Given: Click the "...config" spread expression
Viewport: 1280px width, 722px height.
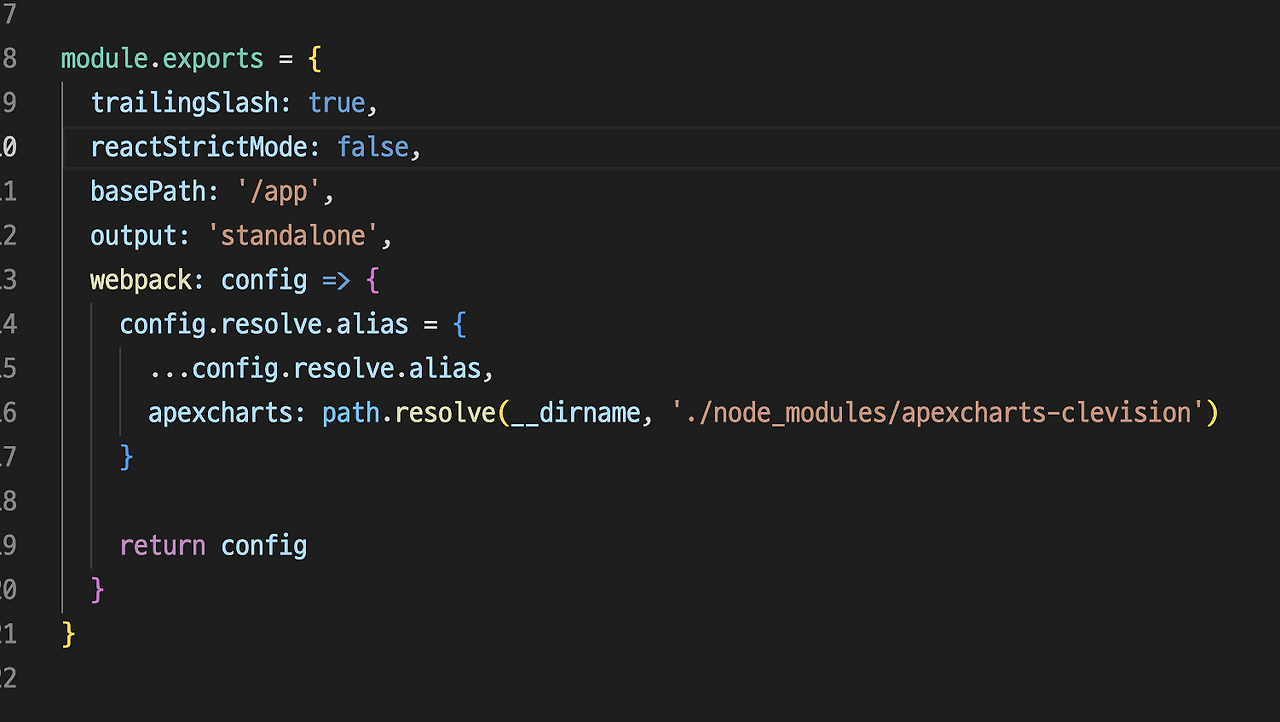Looking at the screenshot, I should (x=213, y=368).
